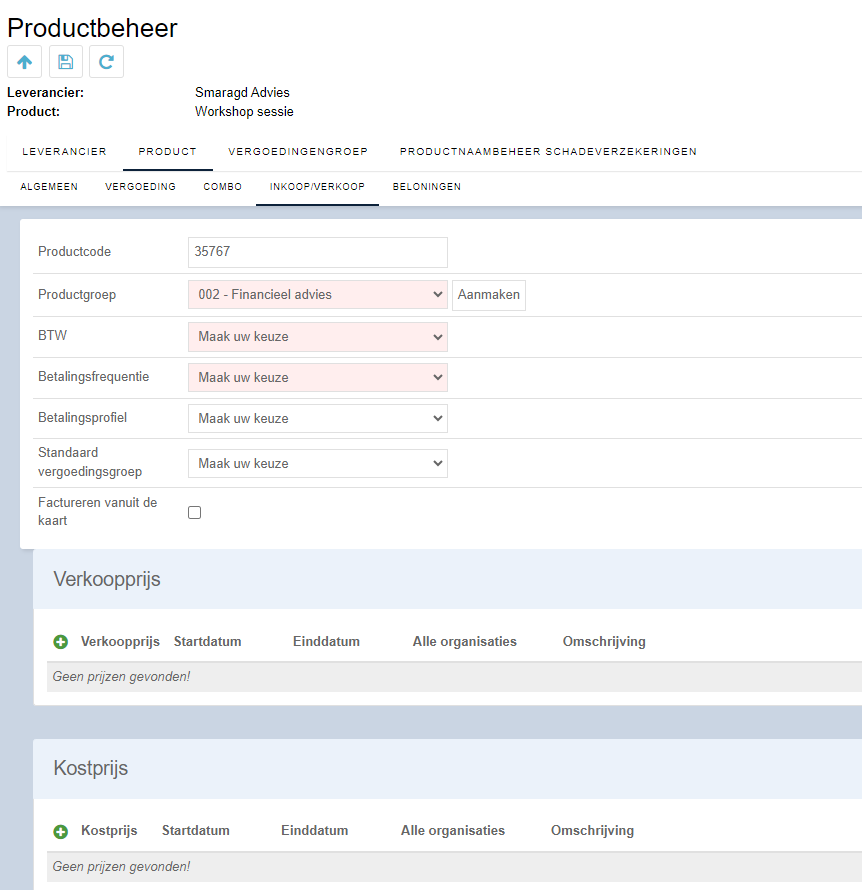Open the BTW dropdown
This screenshot has width=862, height=890.
318,337
